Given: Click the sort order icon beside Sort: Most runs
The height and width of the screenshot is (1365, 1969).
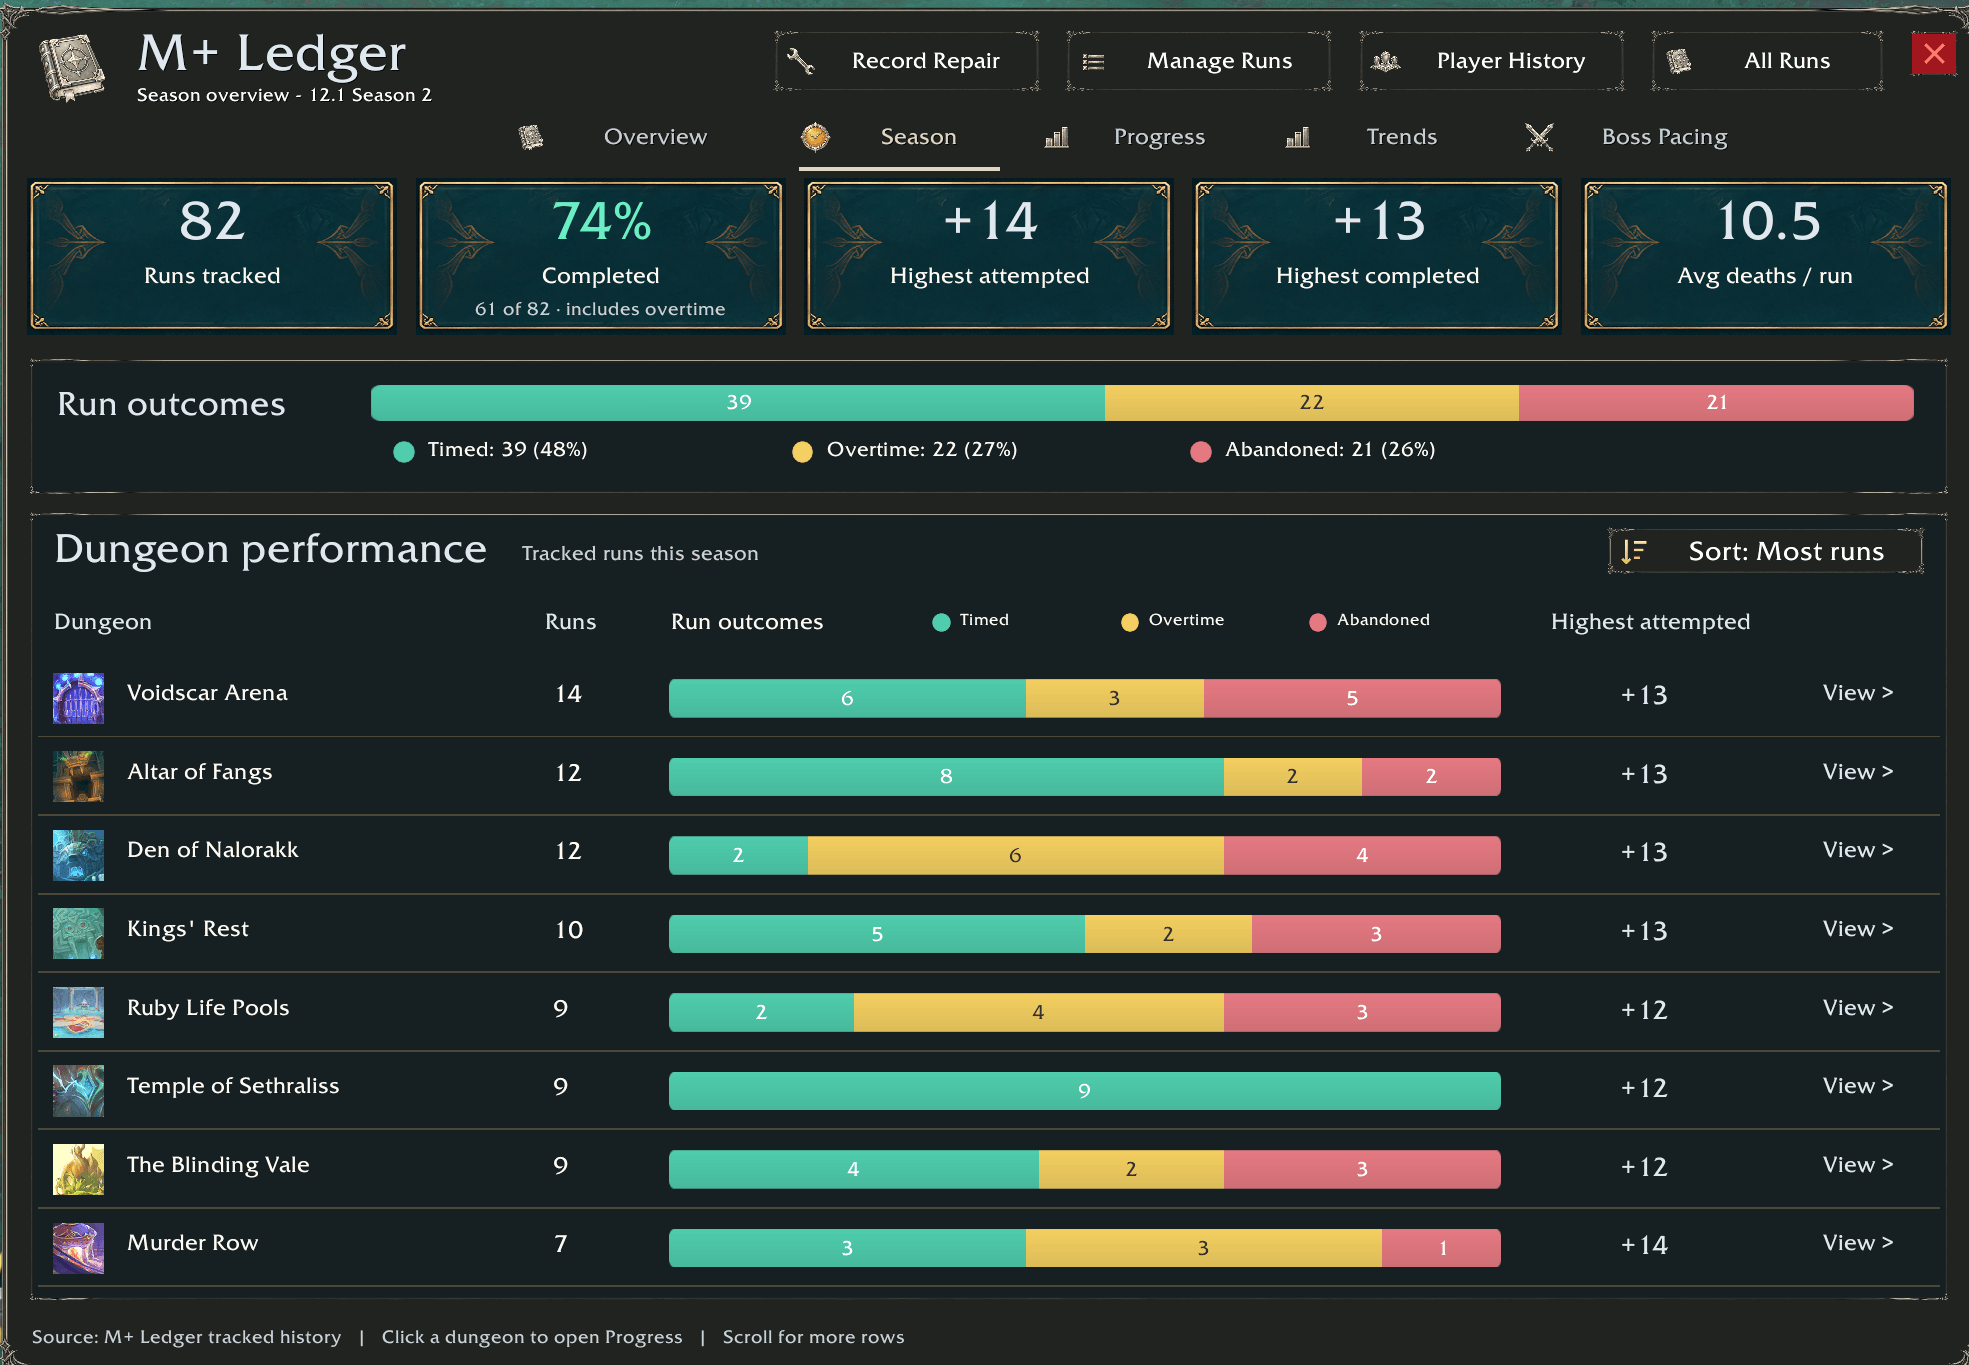Looking at the screenshot, I should 1634,551.
